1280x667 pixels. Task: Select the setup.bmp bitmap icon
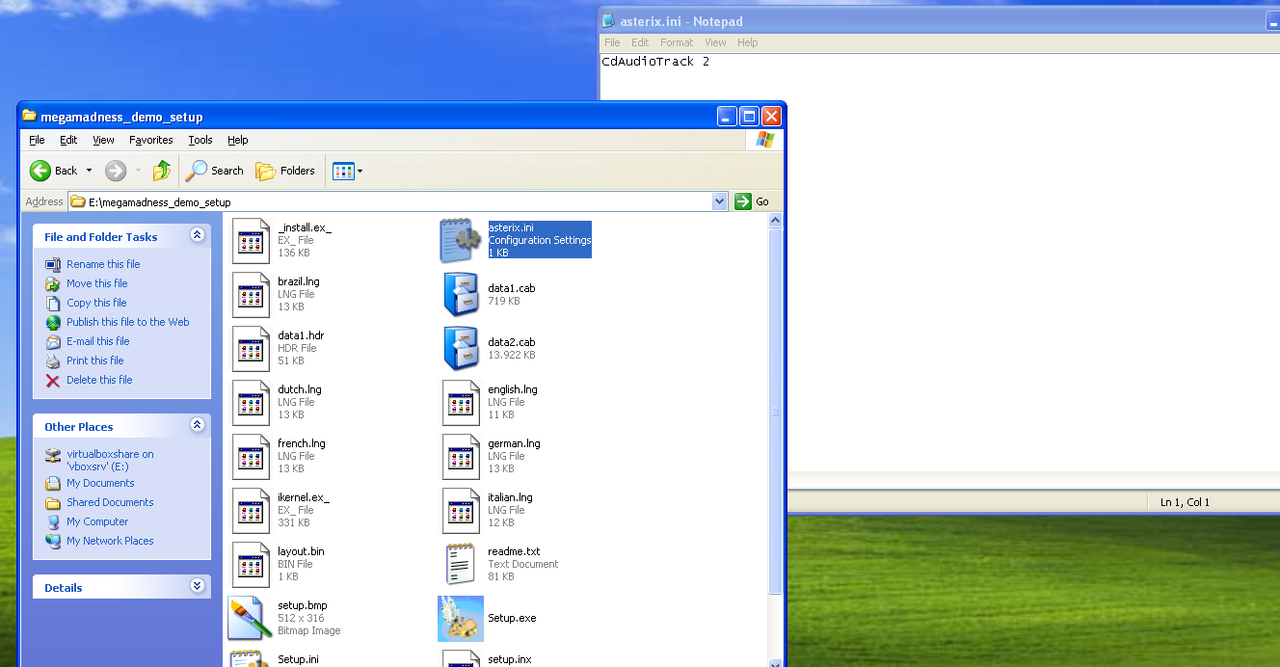(x=249, y=618)
